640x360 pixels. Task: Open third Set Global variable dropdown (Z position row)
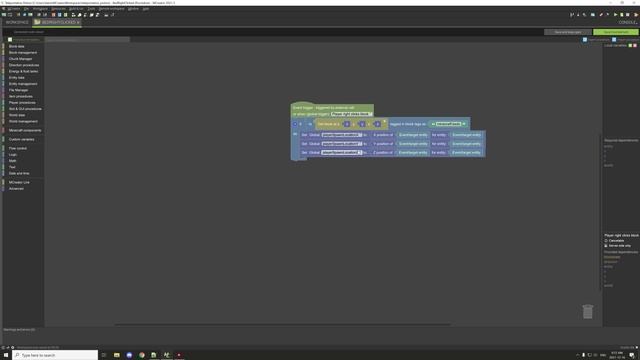pos(342,152)
